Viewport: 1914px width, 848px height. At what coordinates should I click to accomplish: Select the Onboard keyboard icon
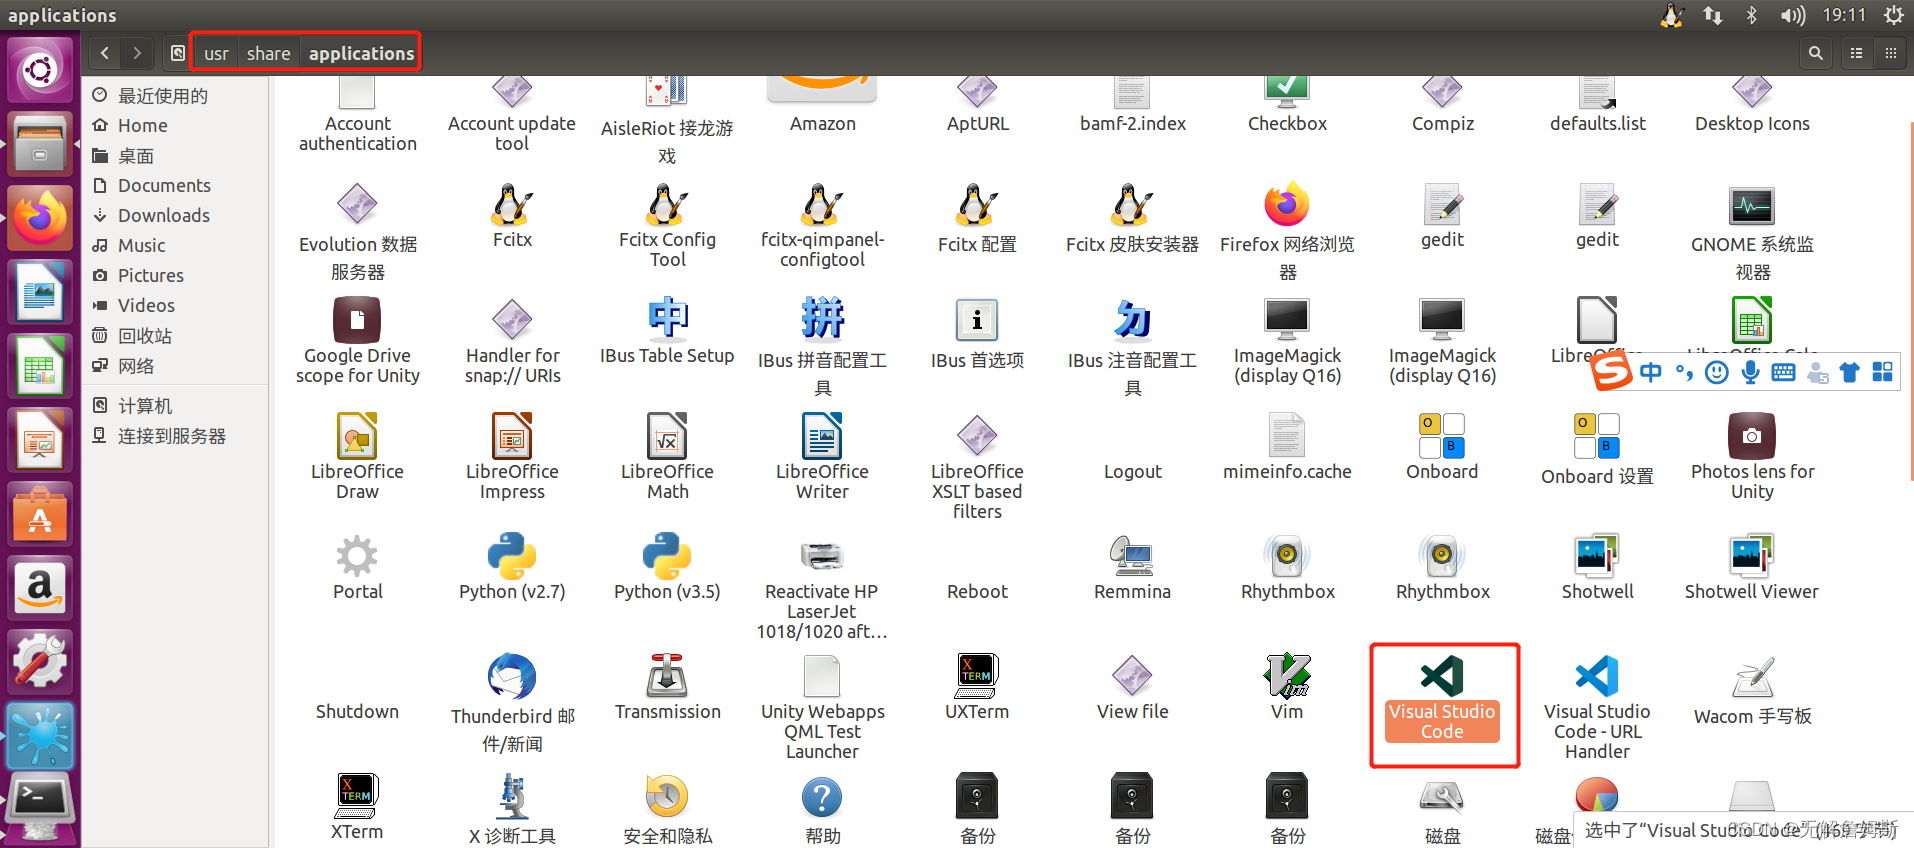(1442, 436)
